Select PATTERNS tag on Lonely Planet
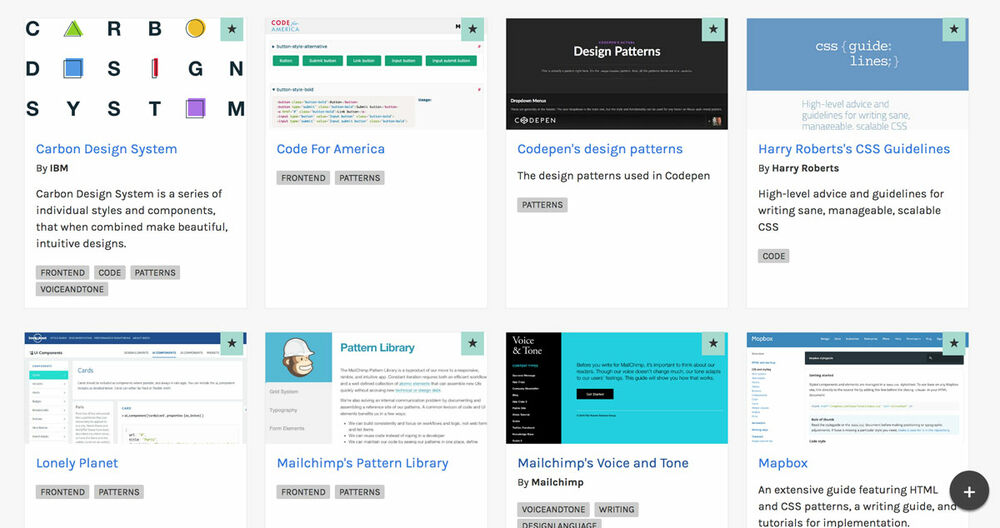This screenshot has height=528, width=1000. 119,492
